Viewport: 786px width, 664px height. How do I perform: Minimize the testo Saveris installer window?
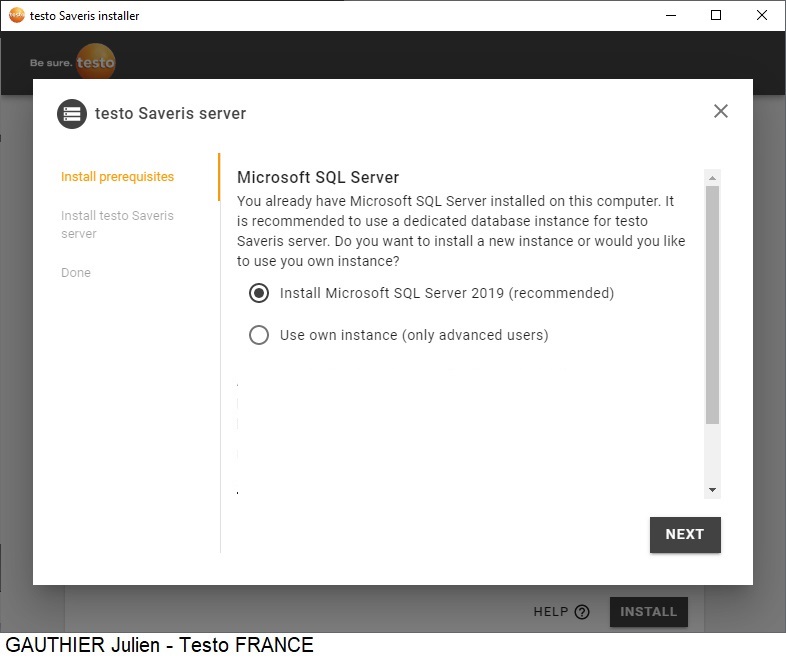[671, 16]
